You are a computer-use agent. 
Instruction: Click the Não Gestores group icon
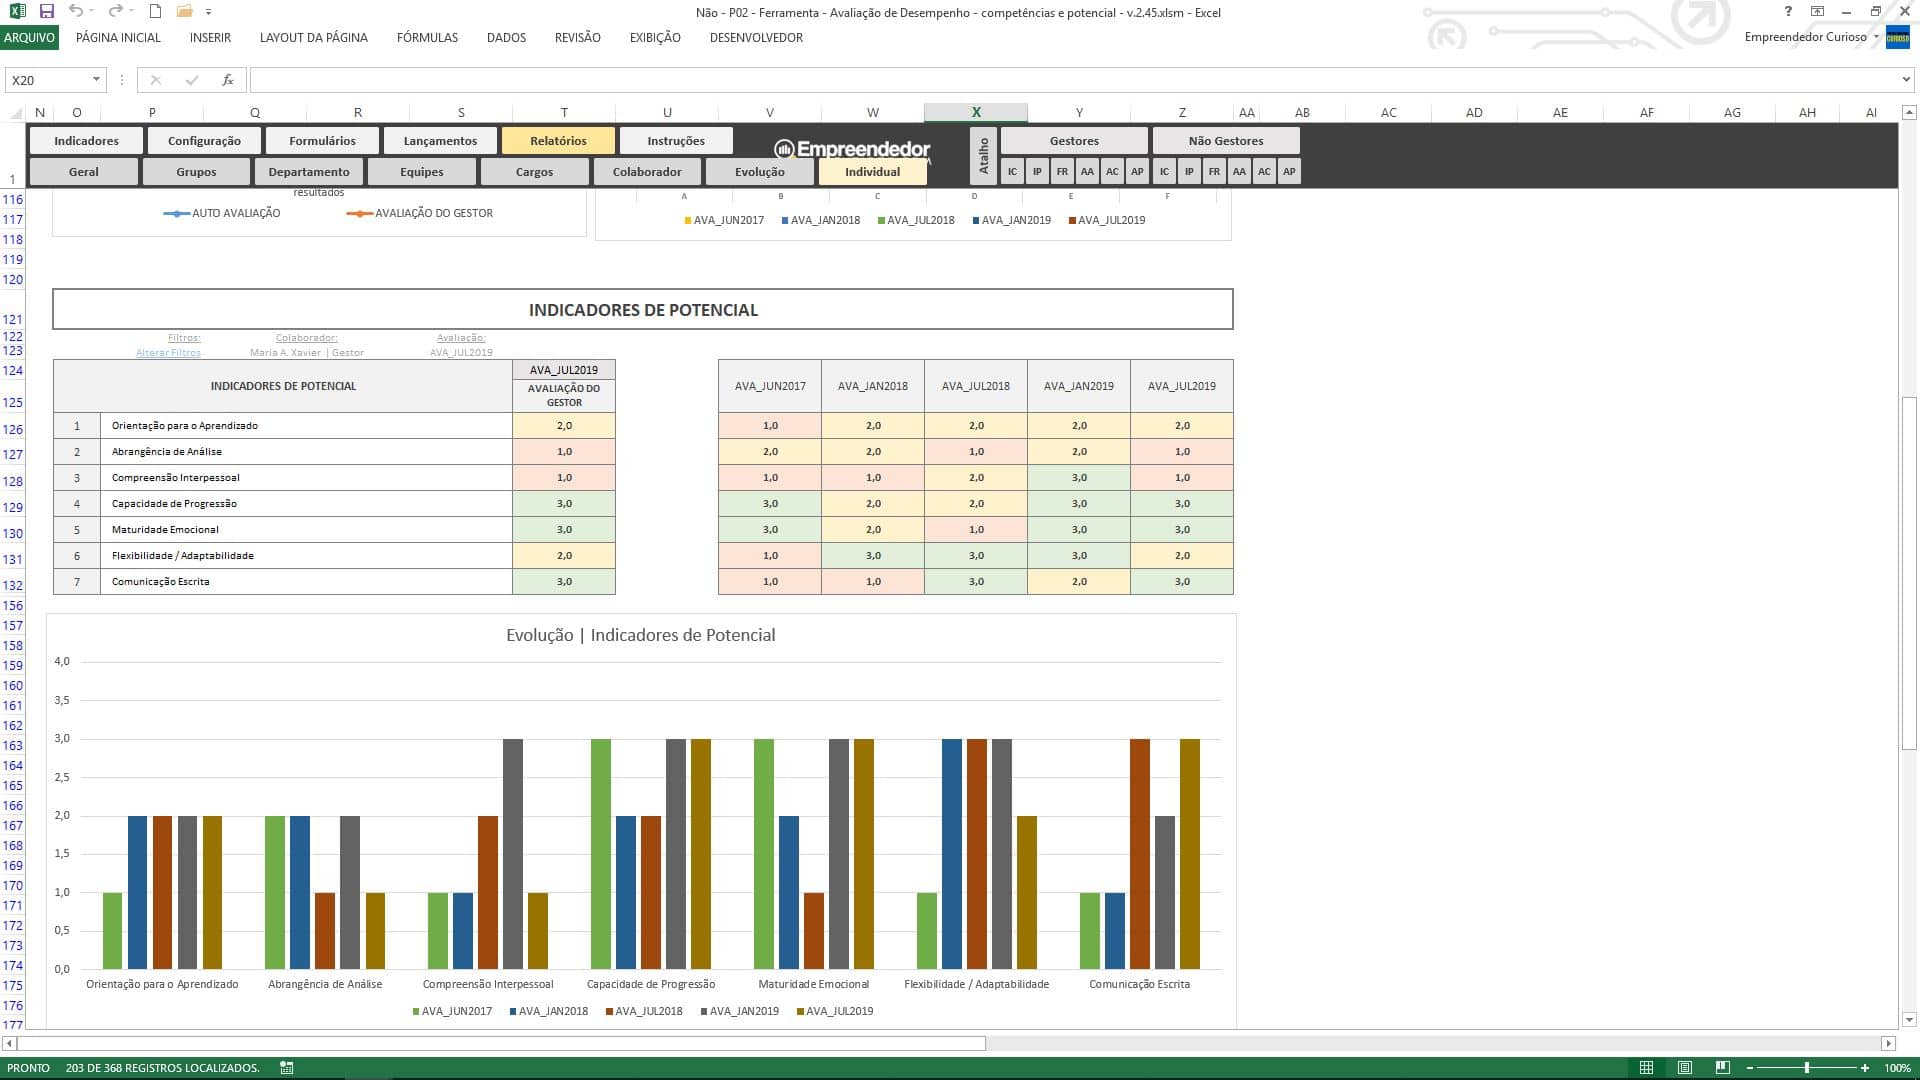click(x=1224, y=140)
